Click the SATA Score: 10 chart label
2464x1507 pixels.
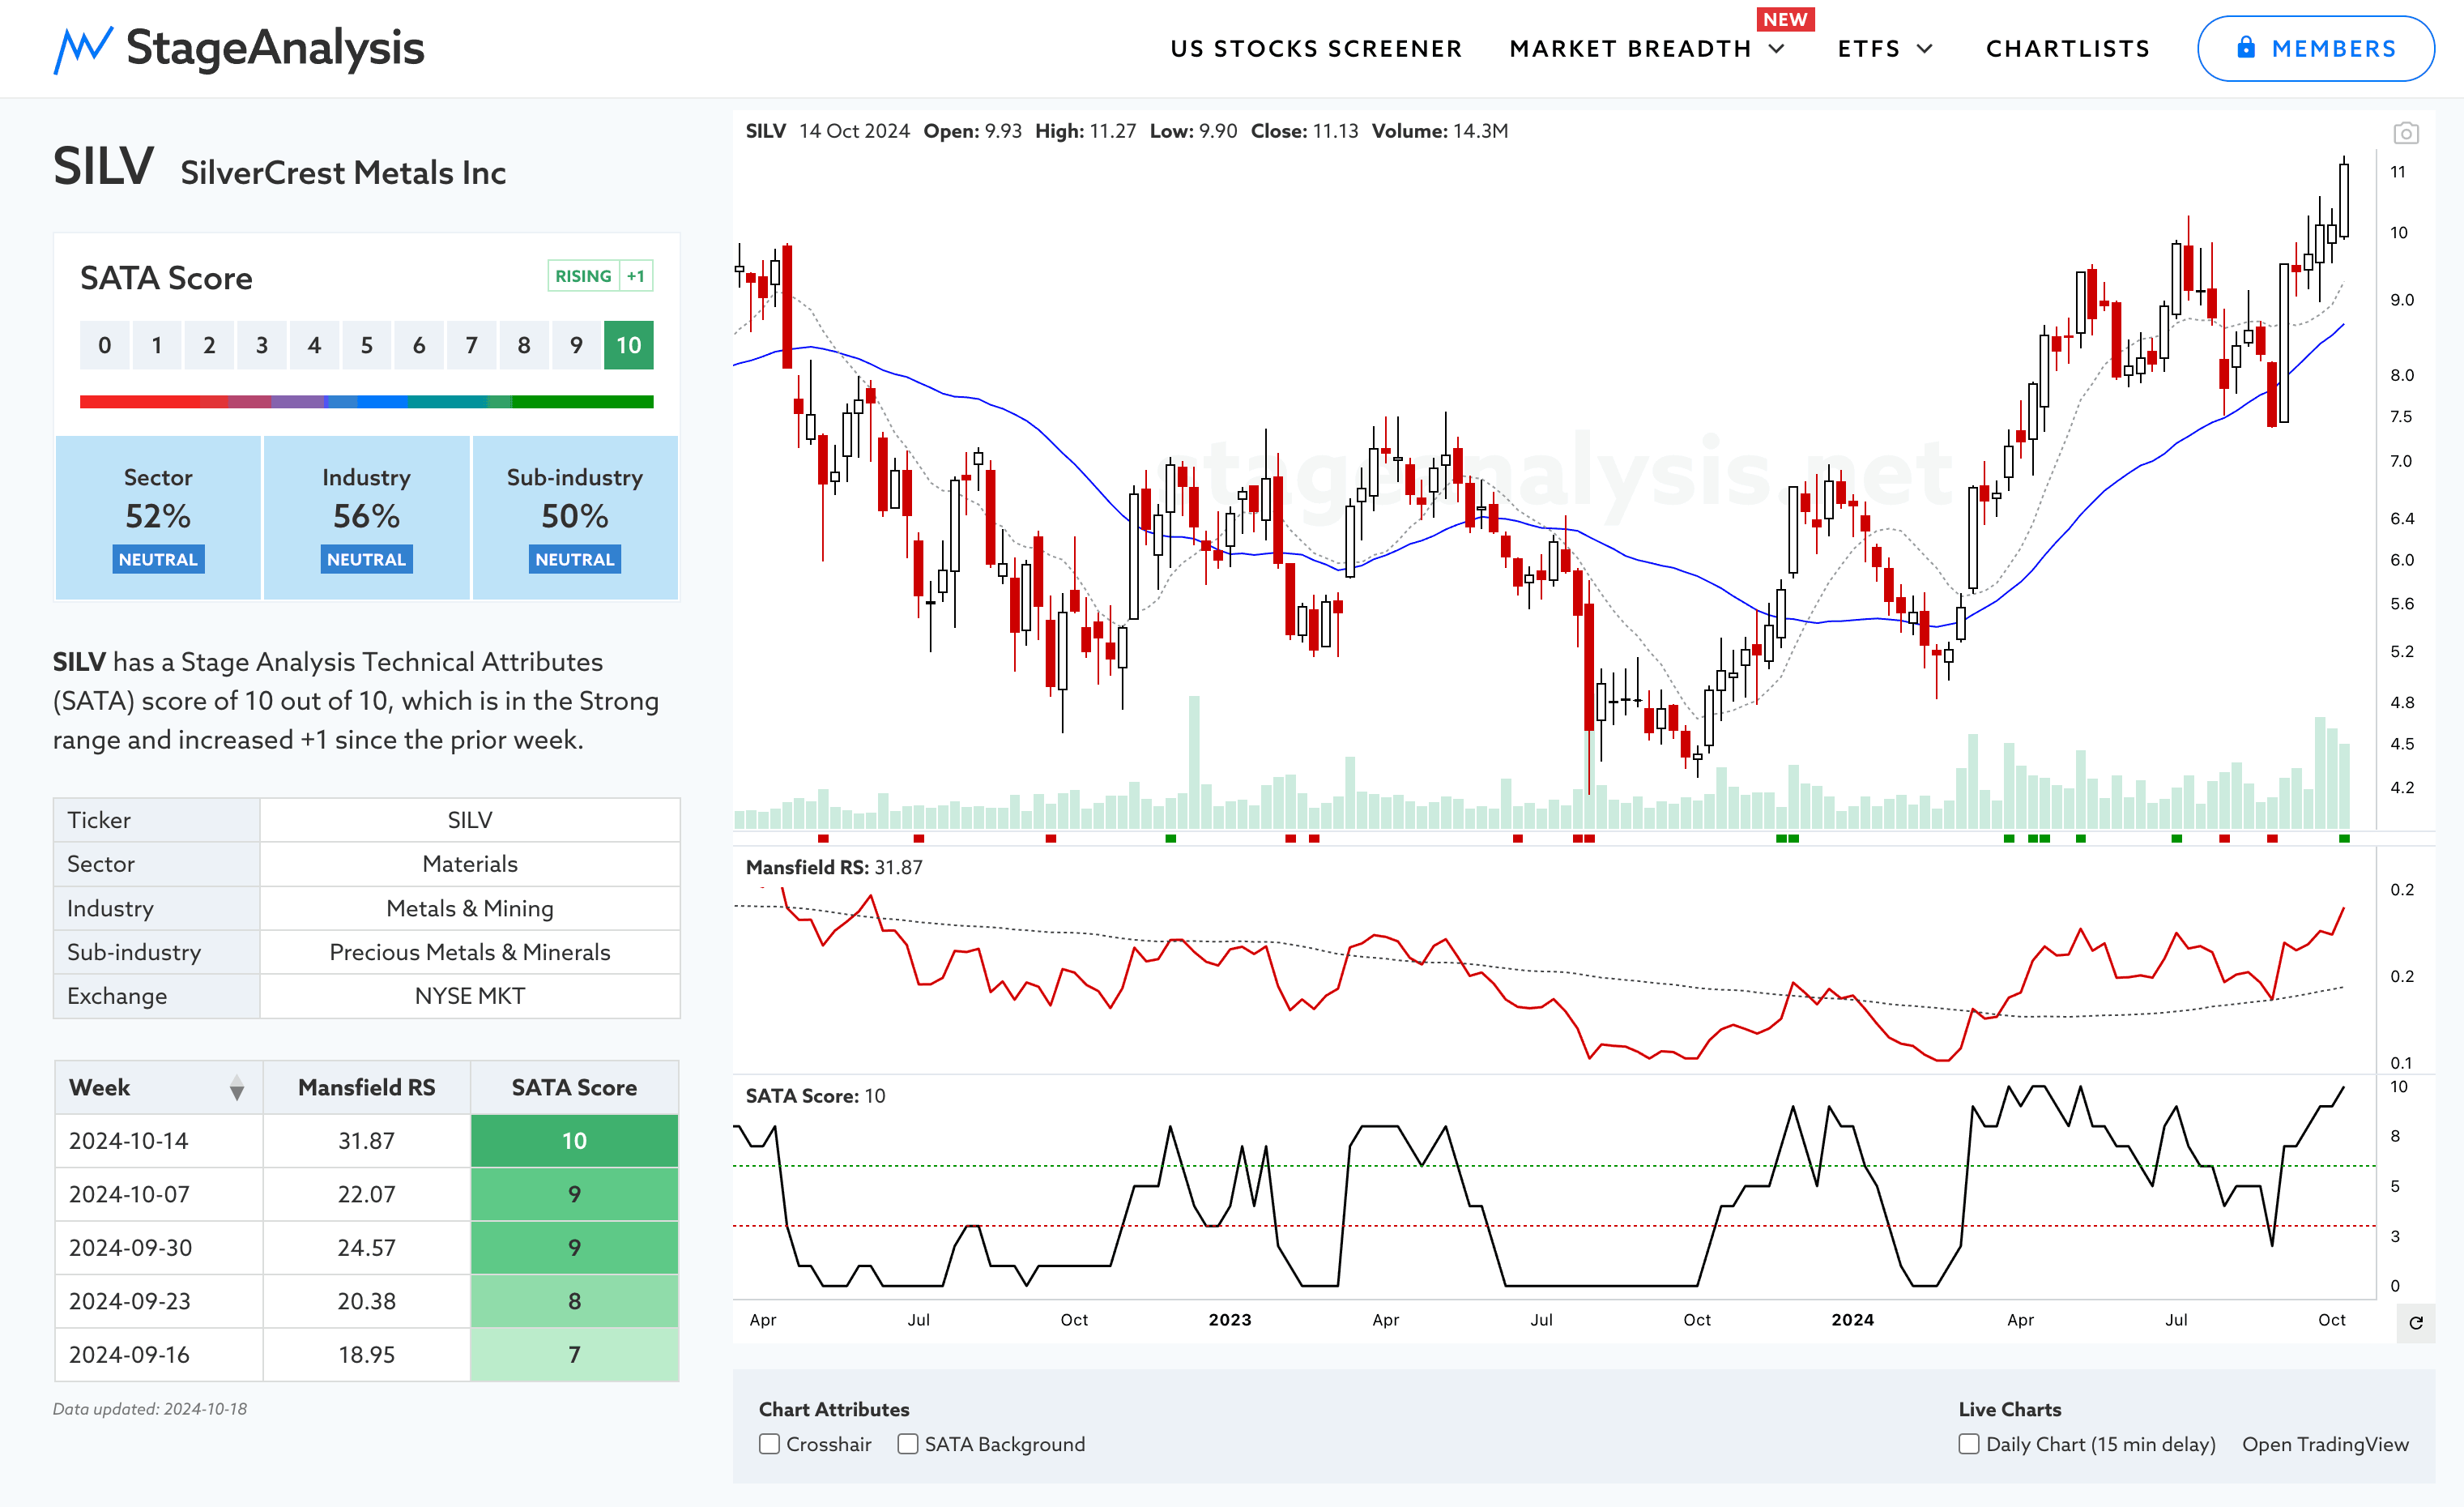pos(815,1096)
